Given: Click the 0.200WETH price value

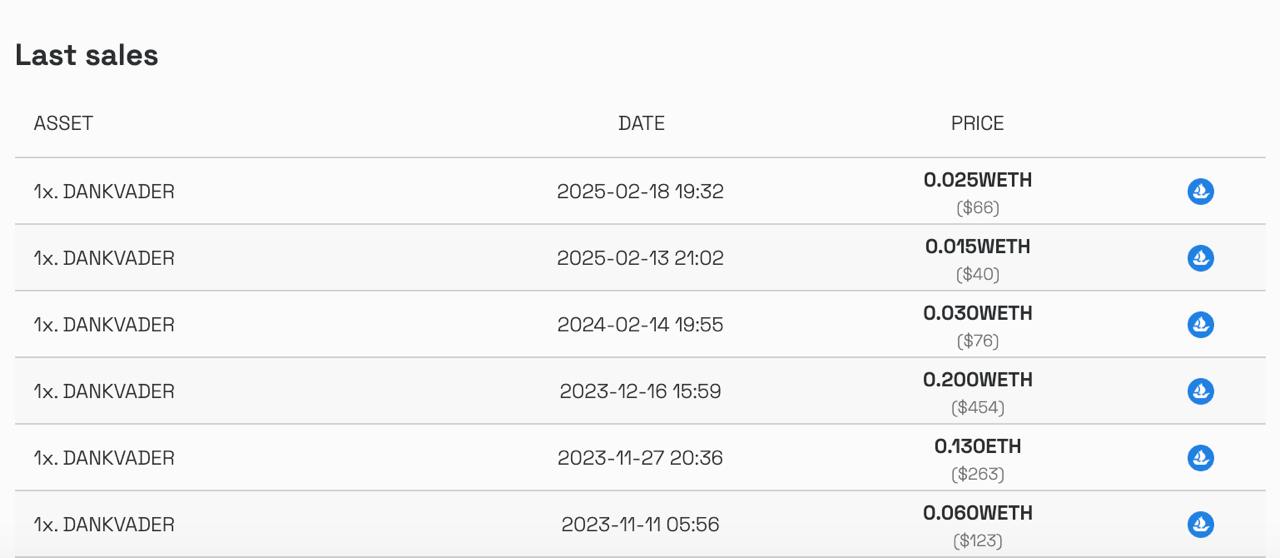Looking at the screenshot, I should click(x=977, y=380).
